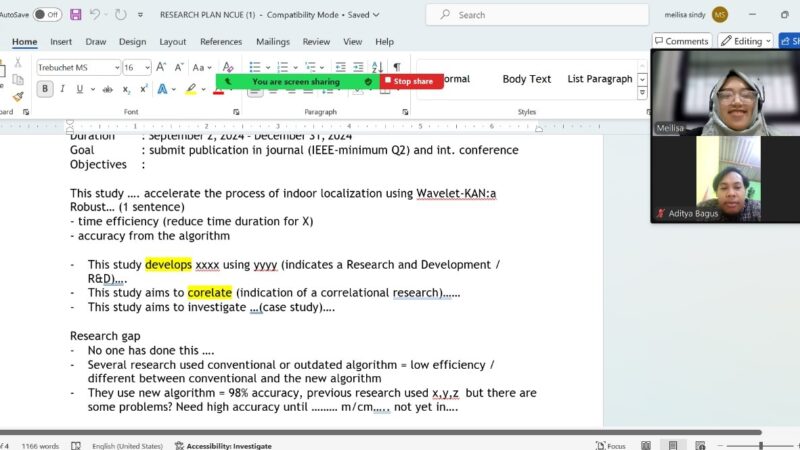Open the font size dropdown

pos(145,67)
